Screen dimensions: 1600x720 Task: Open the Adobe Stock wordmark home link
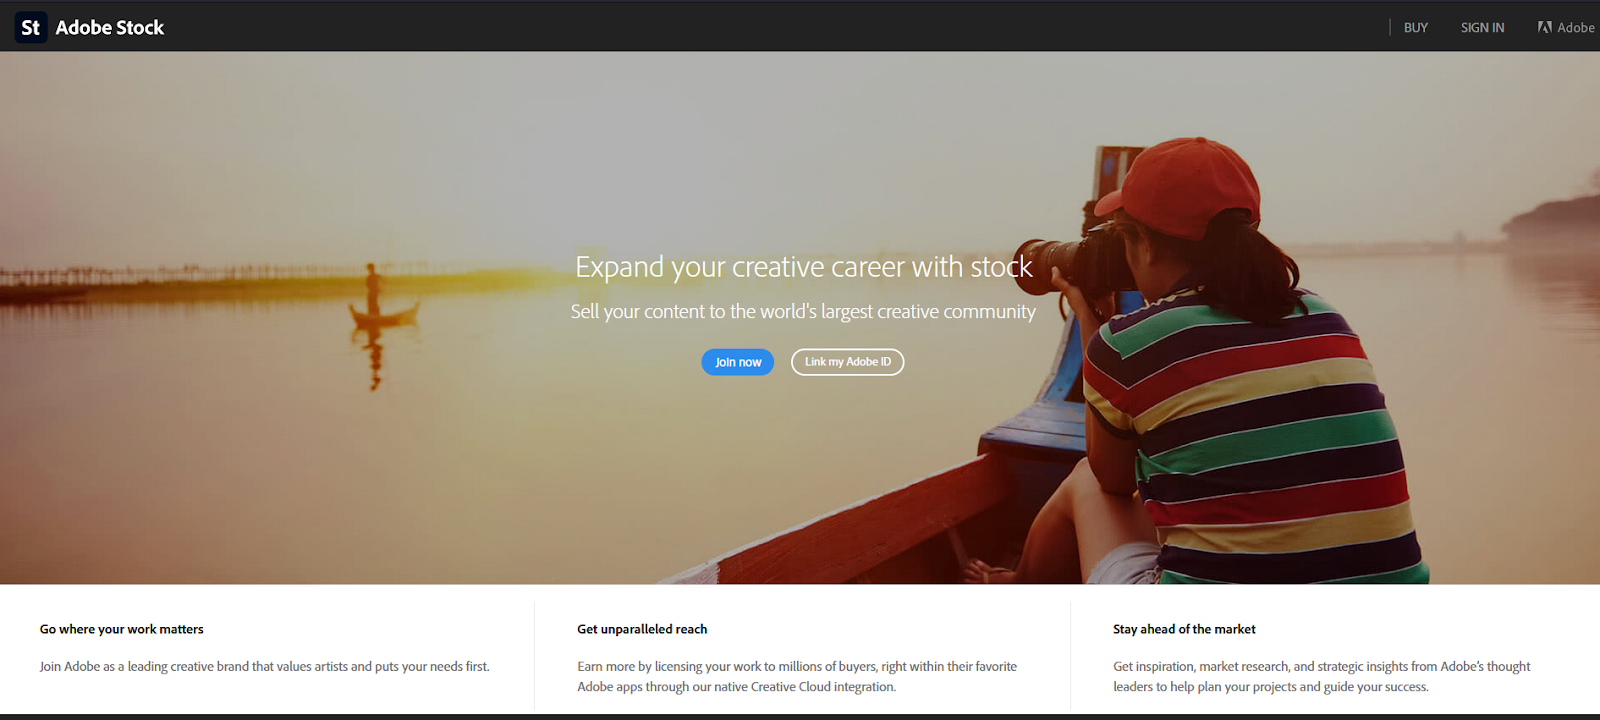coord(110,28)
